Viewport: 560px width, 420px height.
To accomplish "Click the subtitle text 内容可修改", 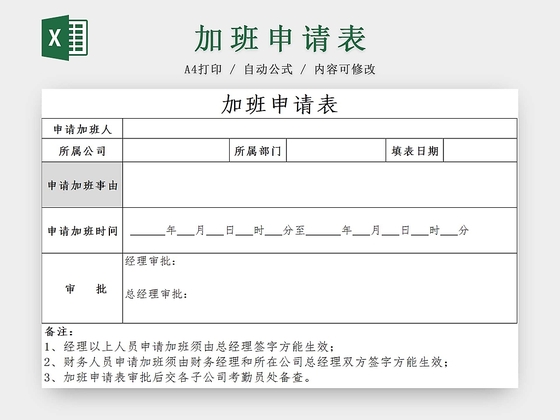I will click(x=345, y=69).
